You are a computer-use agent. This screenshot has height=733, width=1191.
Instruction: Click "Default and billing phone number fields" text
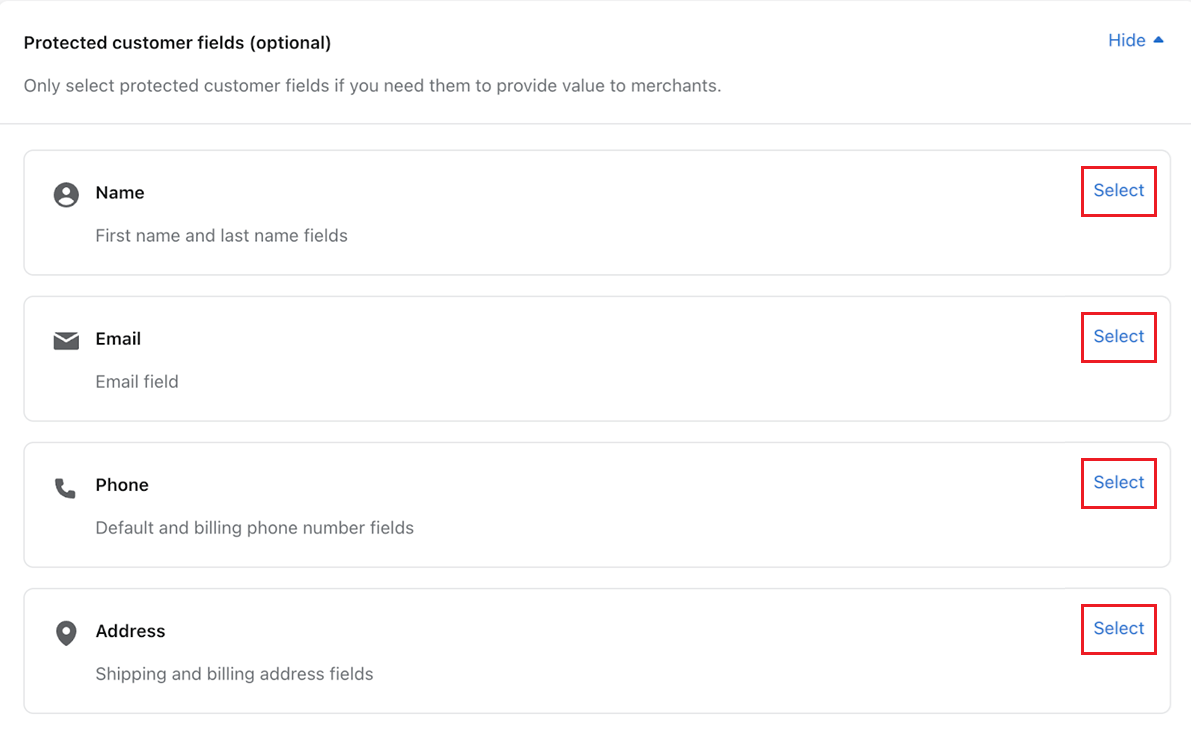coord(254,528)
